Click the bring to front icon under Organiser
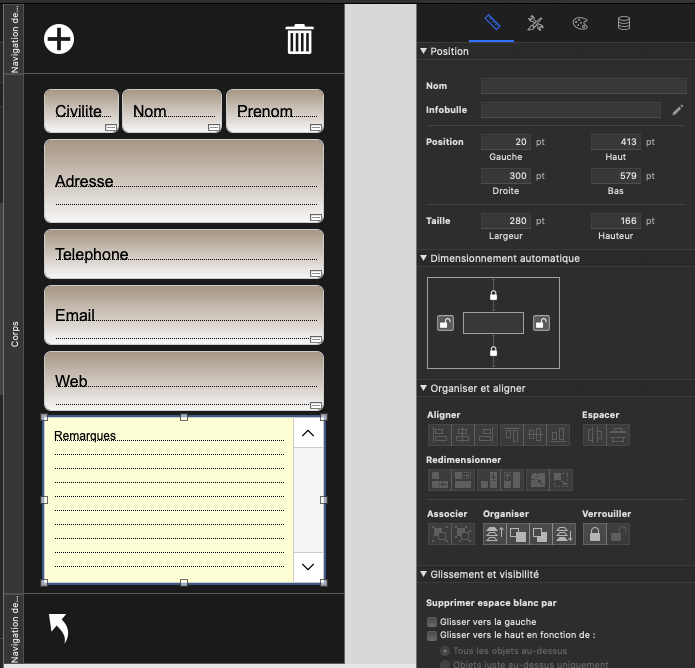Viewport: 695px width, 668px height. [492, 535]
